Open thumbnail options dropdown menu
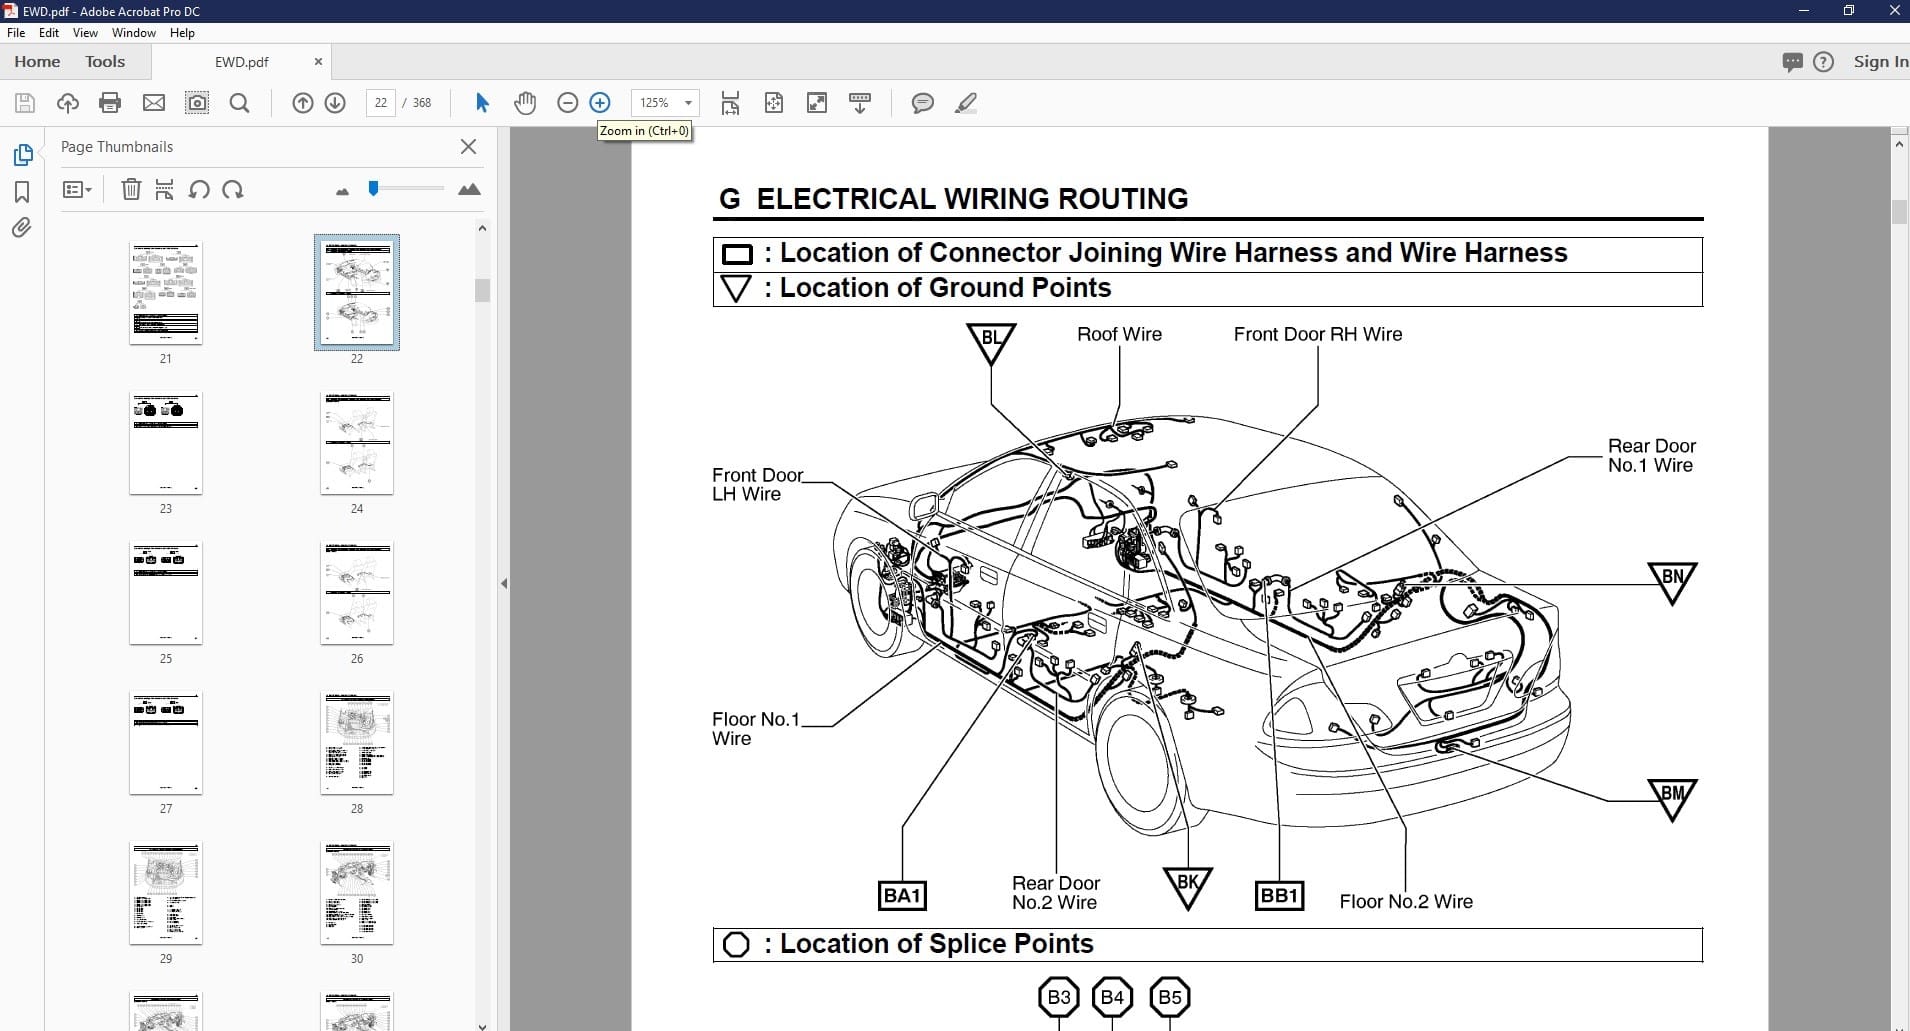 (x=77, y=190)
